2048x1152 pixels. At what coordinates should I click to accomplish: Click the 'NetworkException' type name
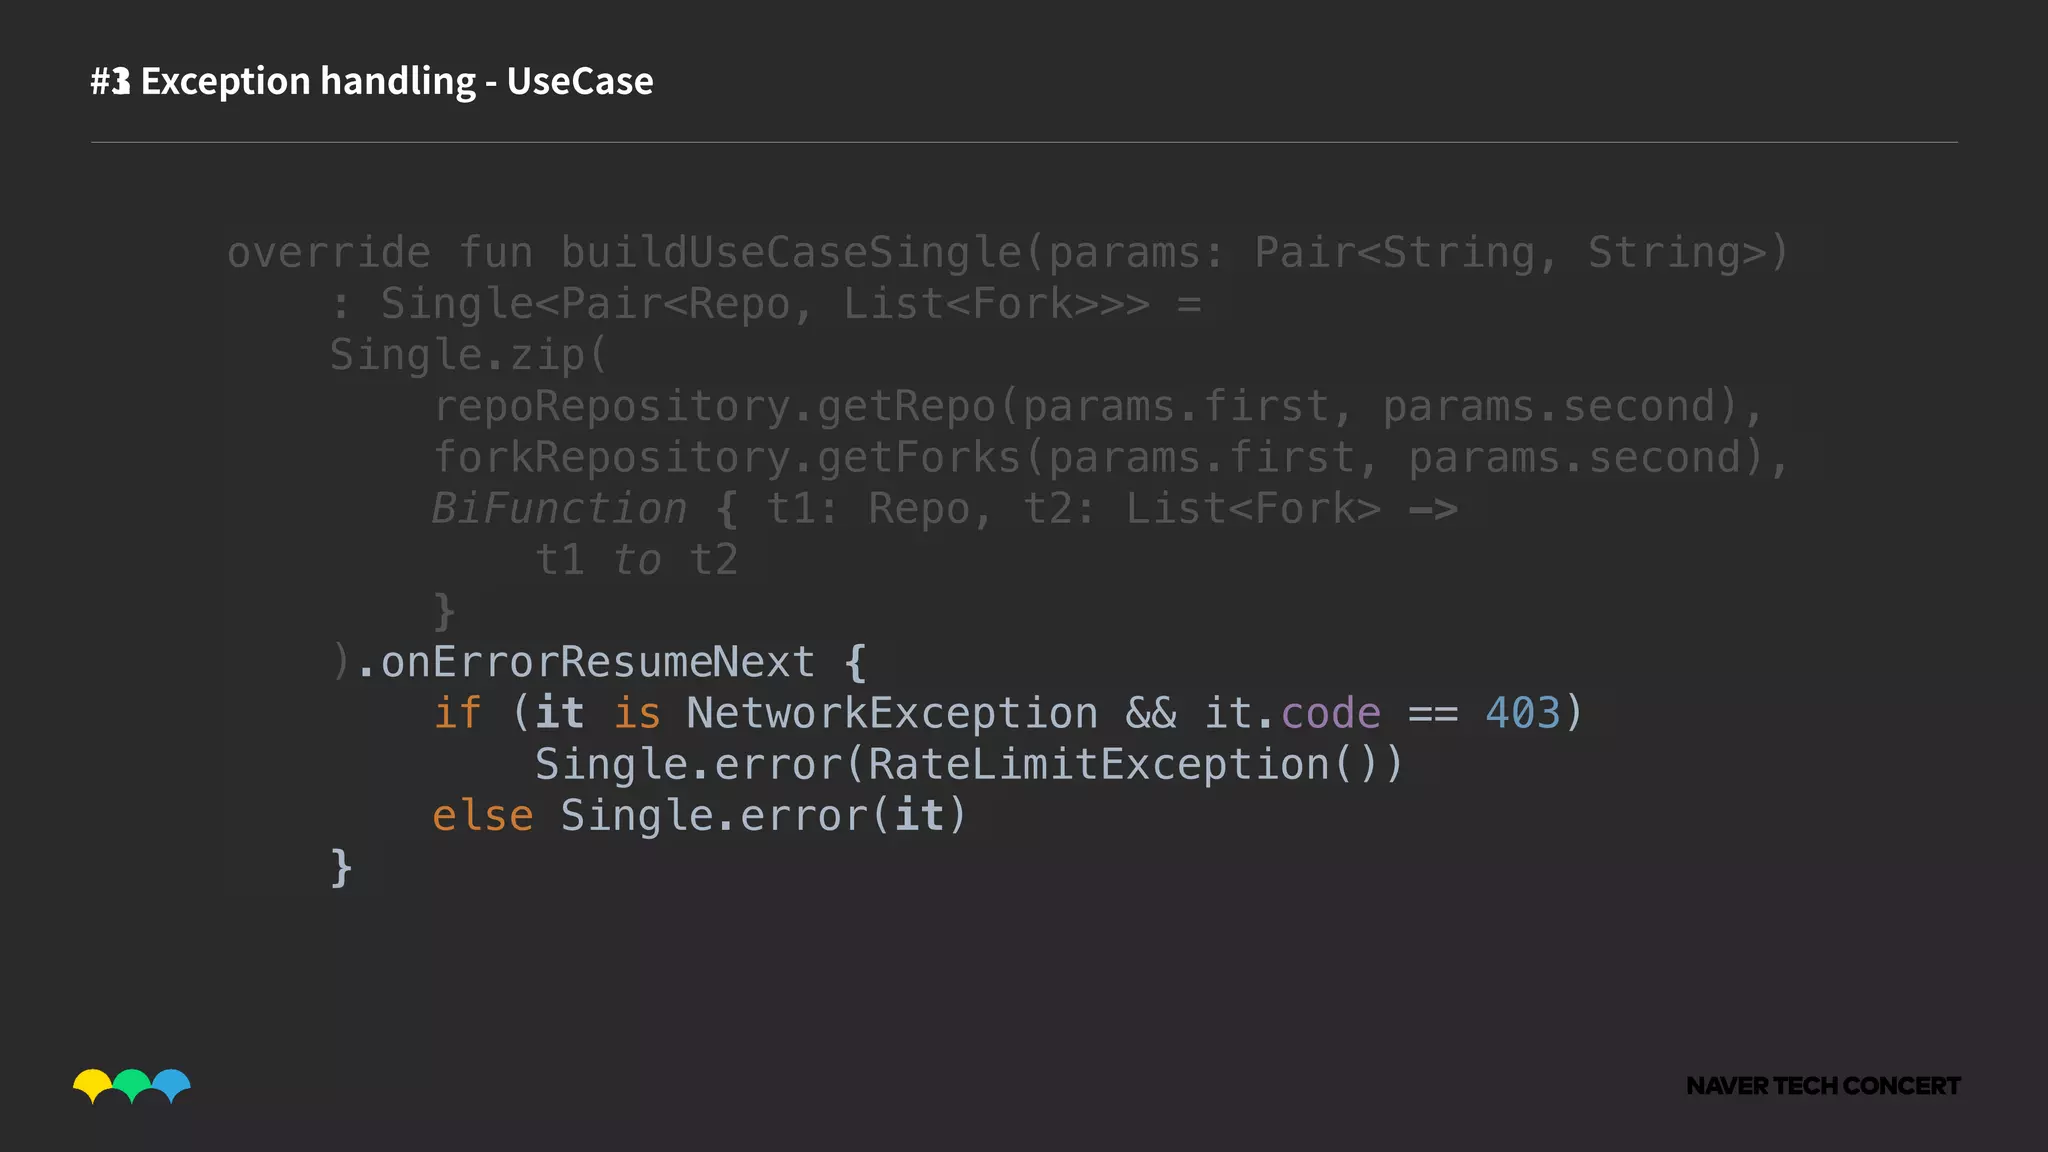tap(892, 713)
